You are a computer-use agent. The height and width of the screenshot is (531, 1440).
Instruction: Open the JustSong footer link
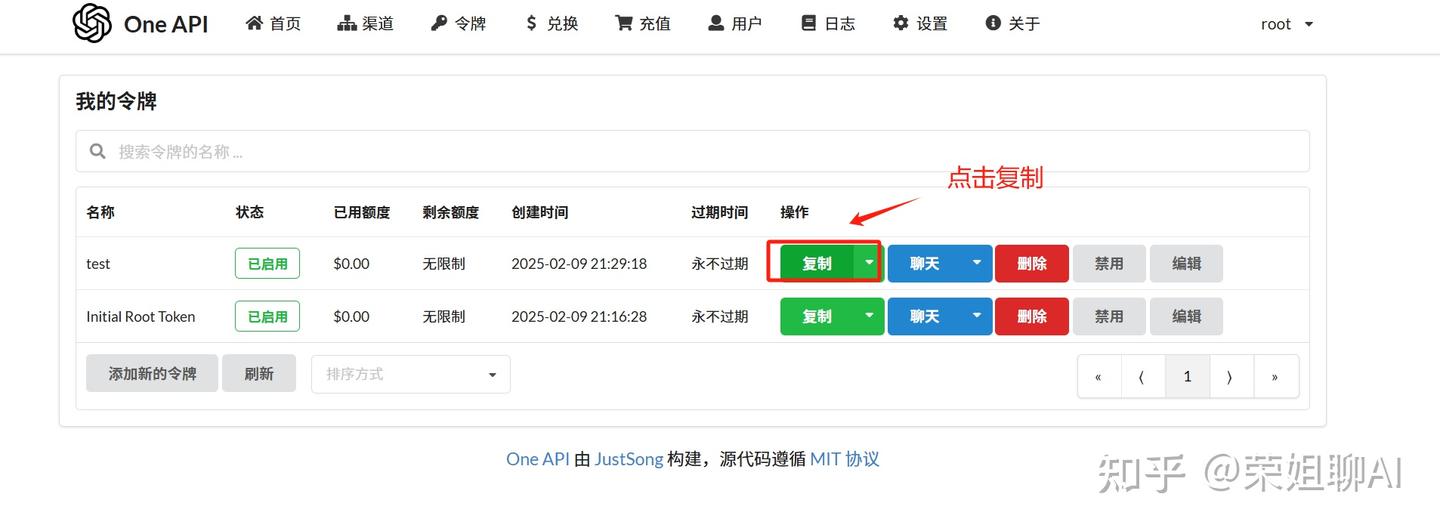point(629,459)
